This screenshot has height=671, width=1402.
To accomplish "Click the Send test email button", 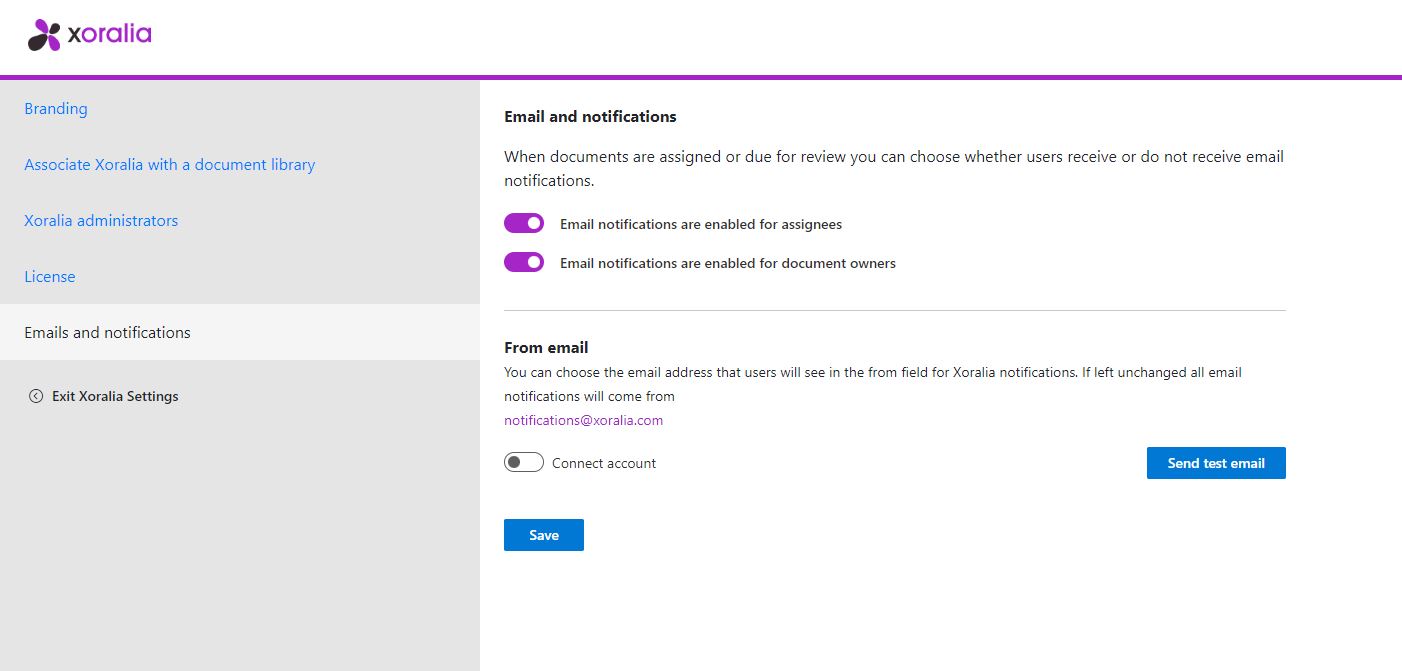I will click(1216, 463).
